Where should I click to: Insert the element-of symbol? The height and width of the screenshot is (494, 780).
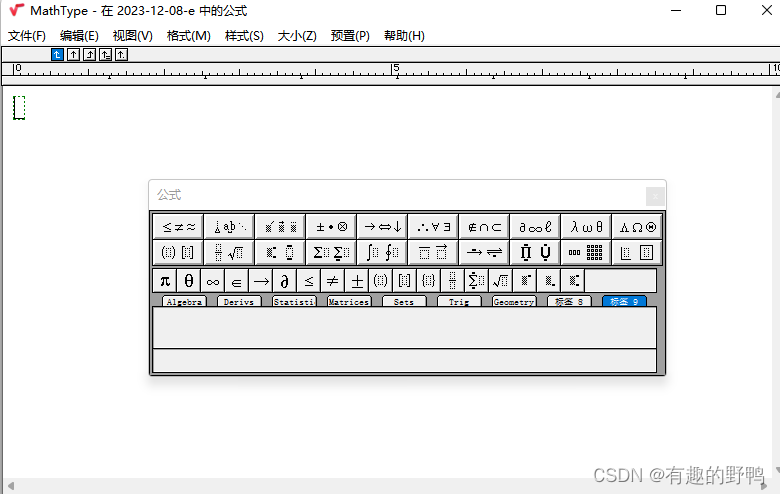tap(236, 281)
